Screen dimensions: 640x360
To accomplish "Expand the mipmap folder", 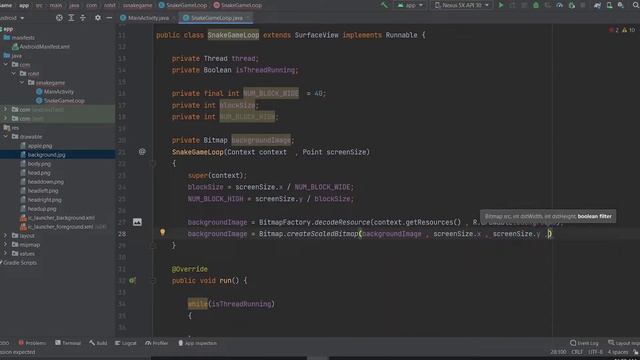I will (6, 244).
